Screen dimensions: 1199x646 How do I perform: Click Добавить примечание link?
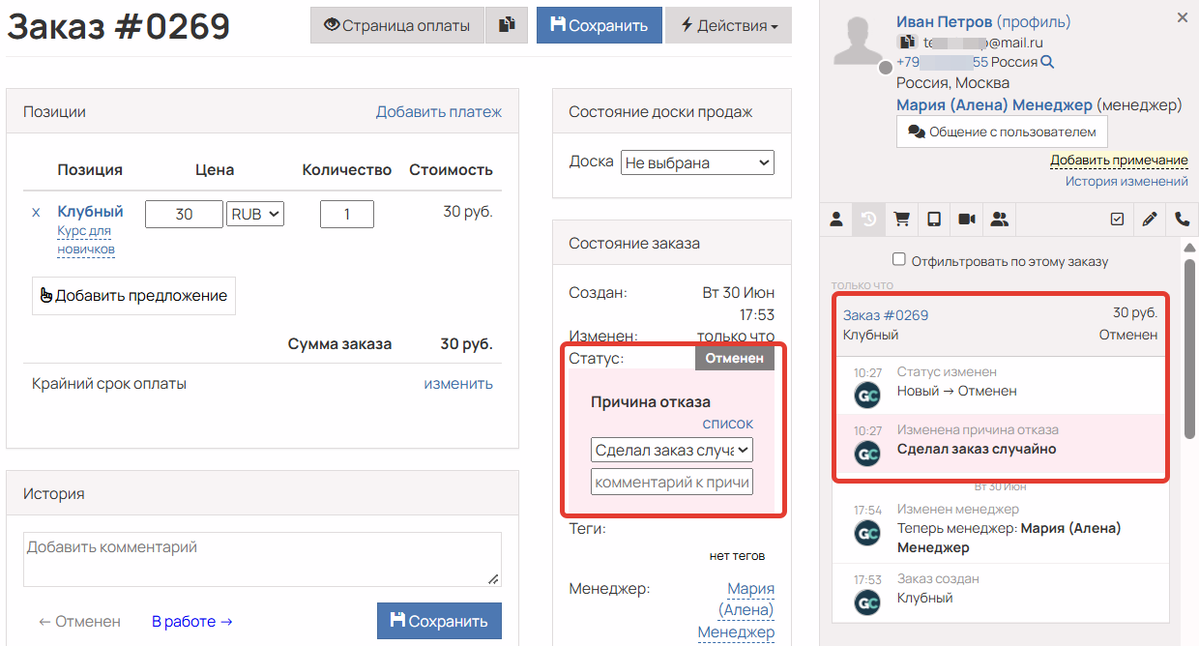point(1119,160)
